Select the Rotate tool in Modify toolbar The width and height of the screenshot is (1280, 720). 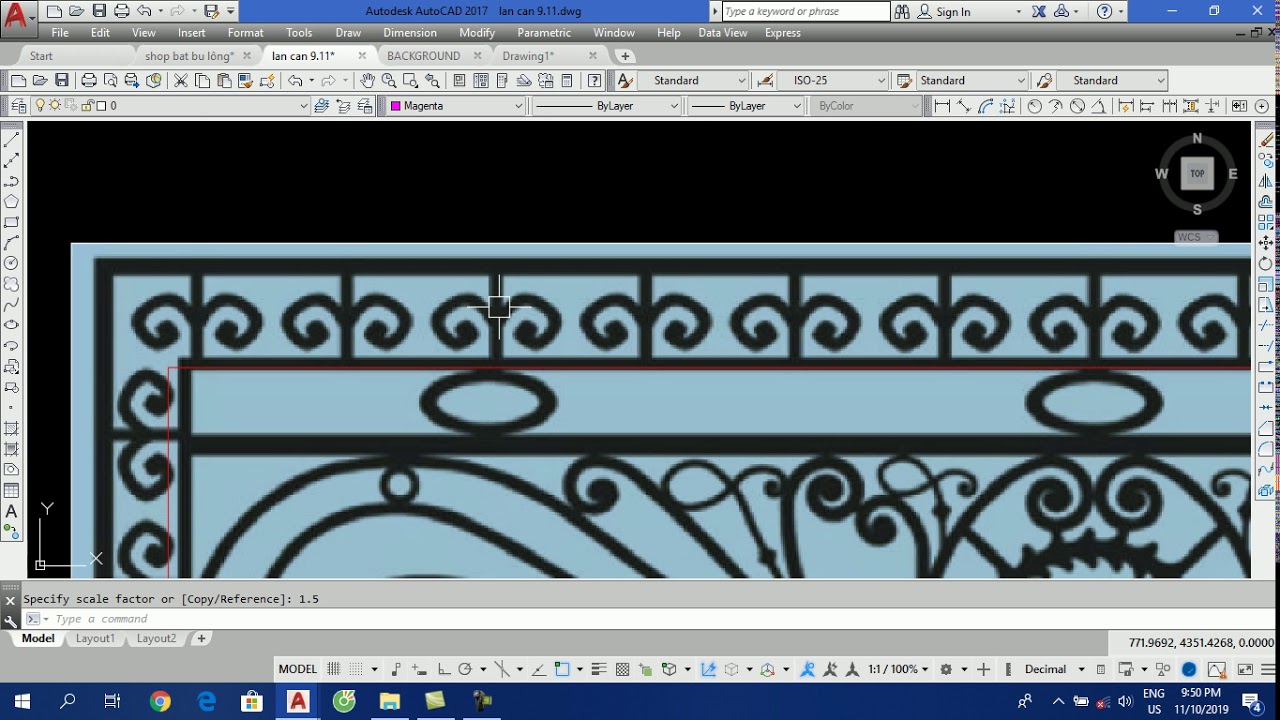pos(1266,264)
